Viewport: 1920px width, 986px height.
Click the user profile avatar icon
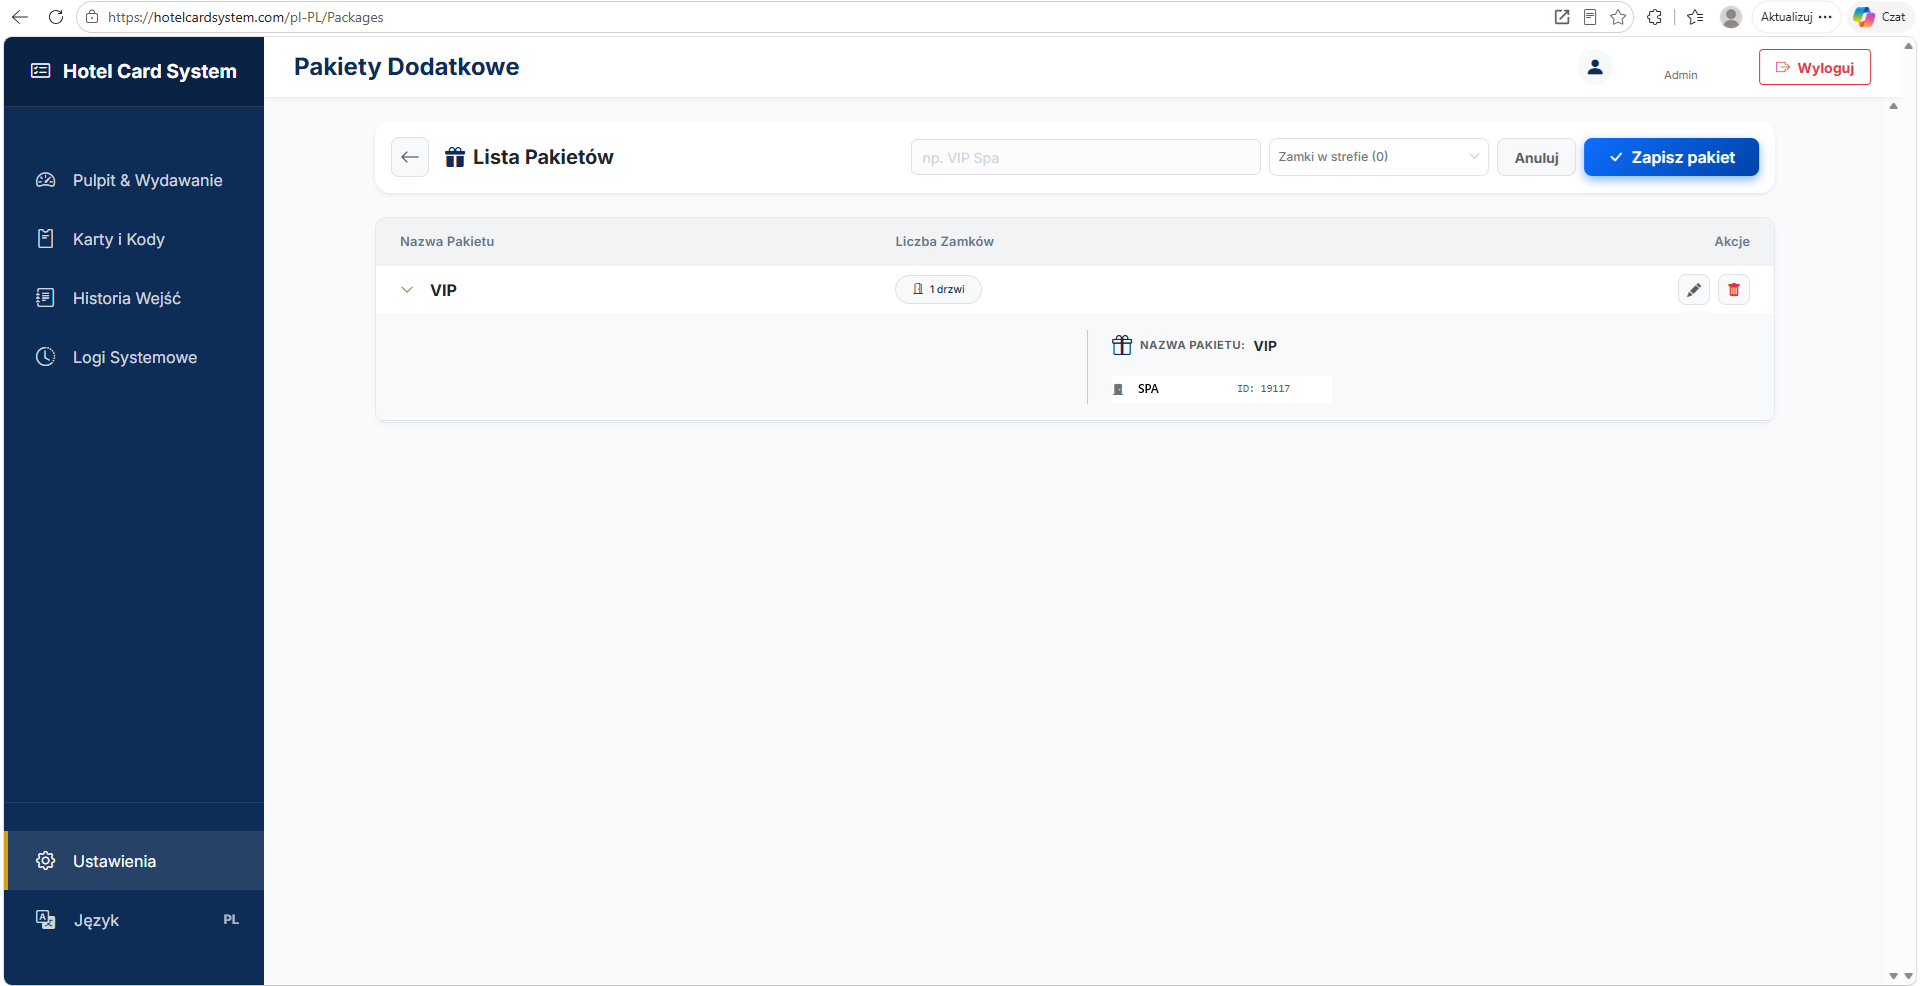tap(1595, 67)
